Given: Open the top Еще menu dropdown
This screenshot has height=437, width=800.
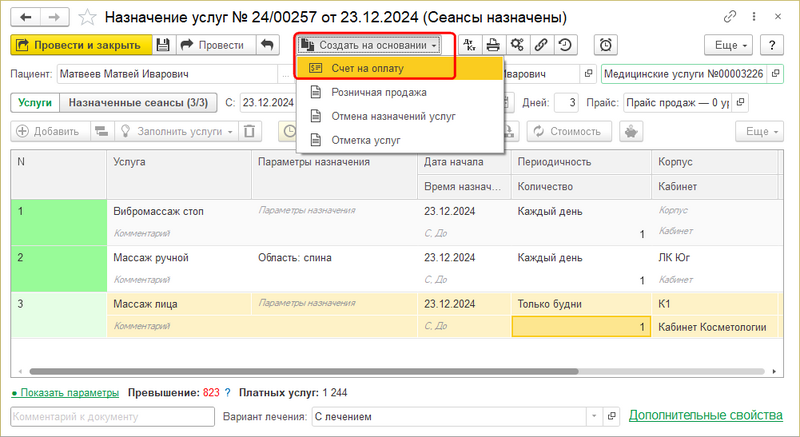Looking at the screenshot, I should tap(728, 45).
